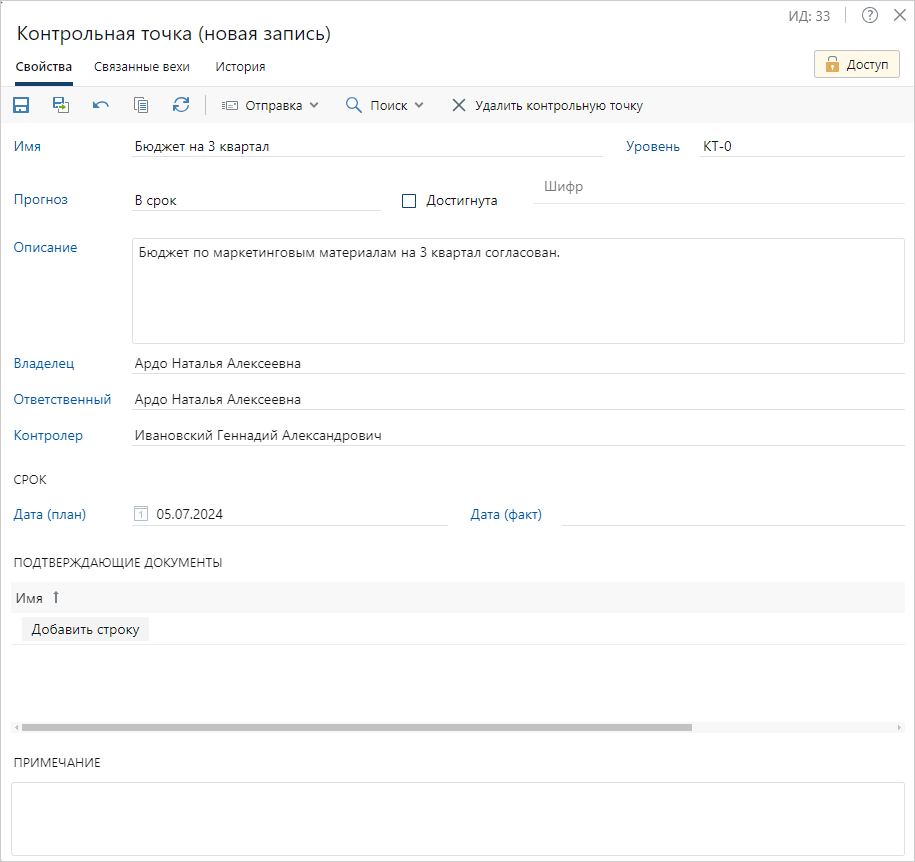Click the Шифр input field
Image resolution: width=915 pixels, height=862 pixels.
pyautogui.click(x=718, y=188)
